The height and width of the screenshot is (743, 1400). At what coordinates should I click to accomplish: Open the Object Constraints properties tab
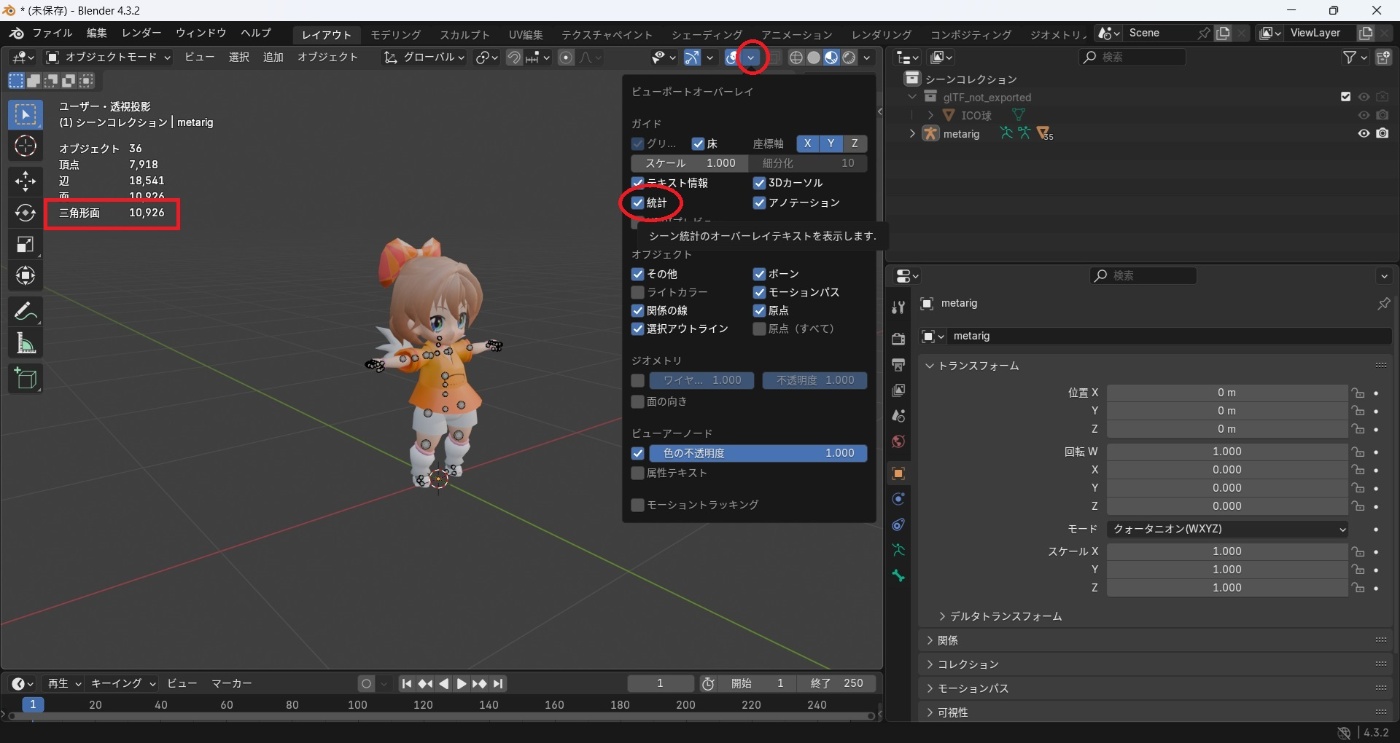click(x=898, y=524)
